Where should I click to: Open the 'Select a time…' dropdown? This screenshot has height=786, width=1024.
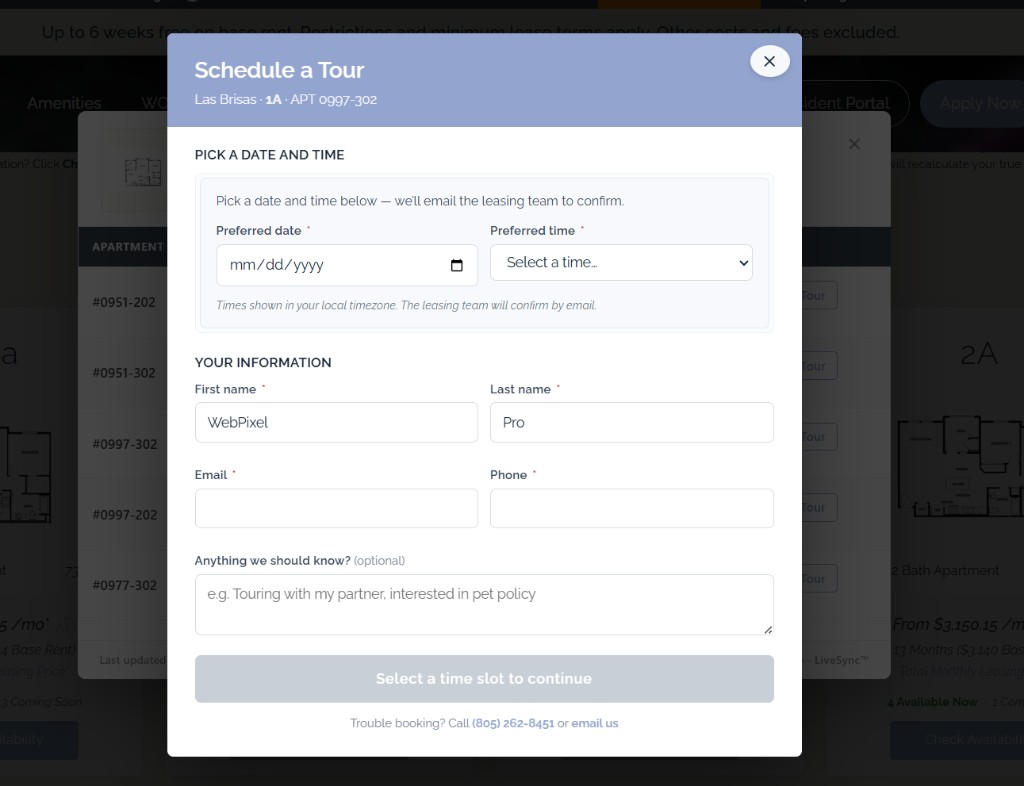coord(621,262)
